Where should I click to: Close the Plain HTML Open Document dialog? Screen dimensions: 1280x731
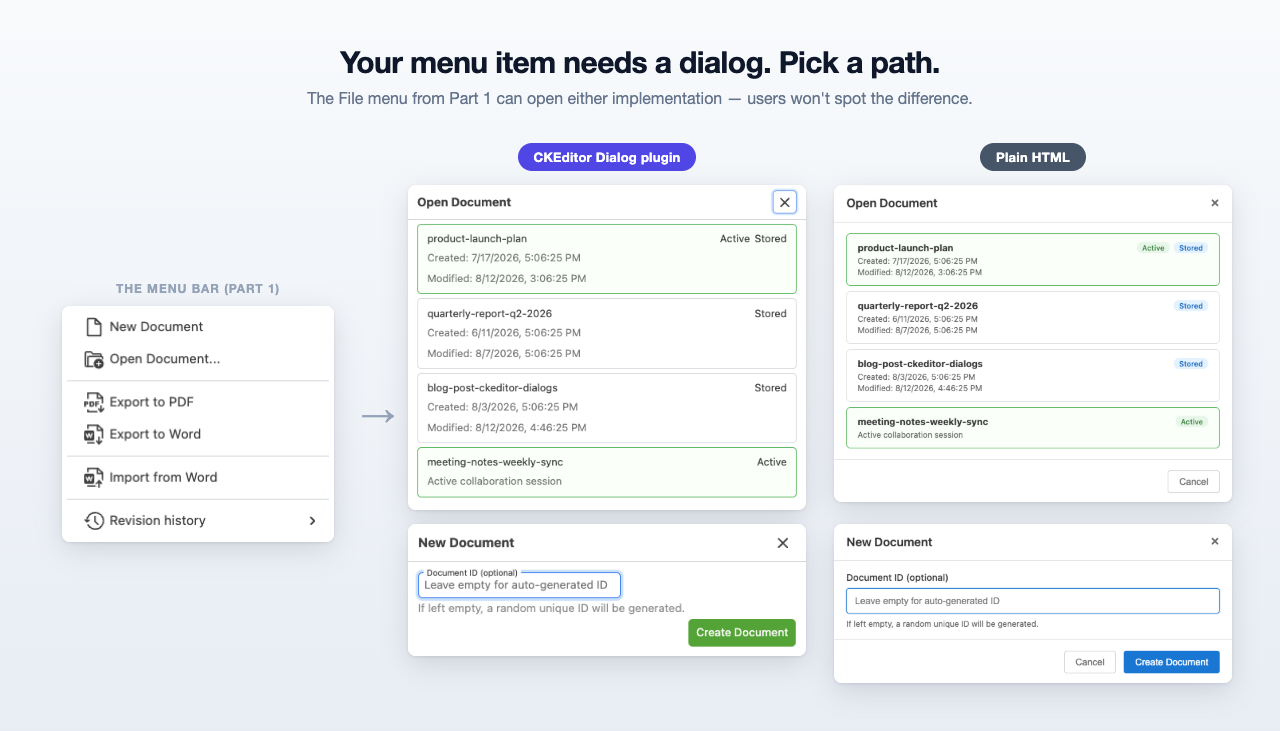[1215, 203]
